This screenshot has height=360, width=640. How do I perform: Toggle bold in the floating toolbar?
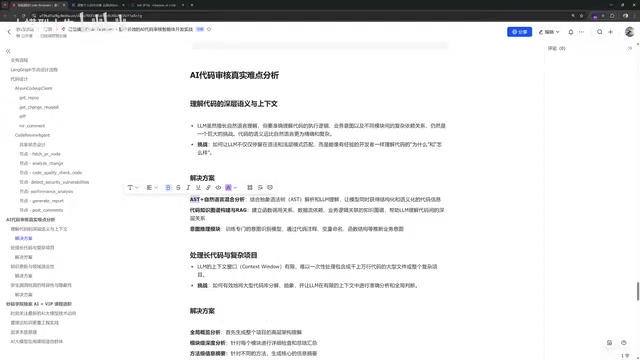pos(168,187)
